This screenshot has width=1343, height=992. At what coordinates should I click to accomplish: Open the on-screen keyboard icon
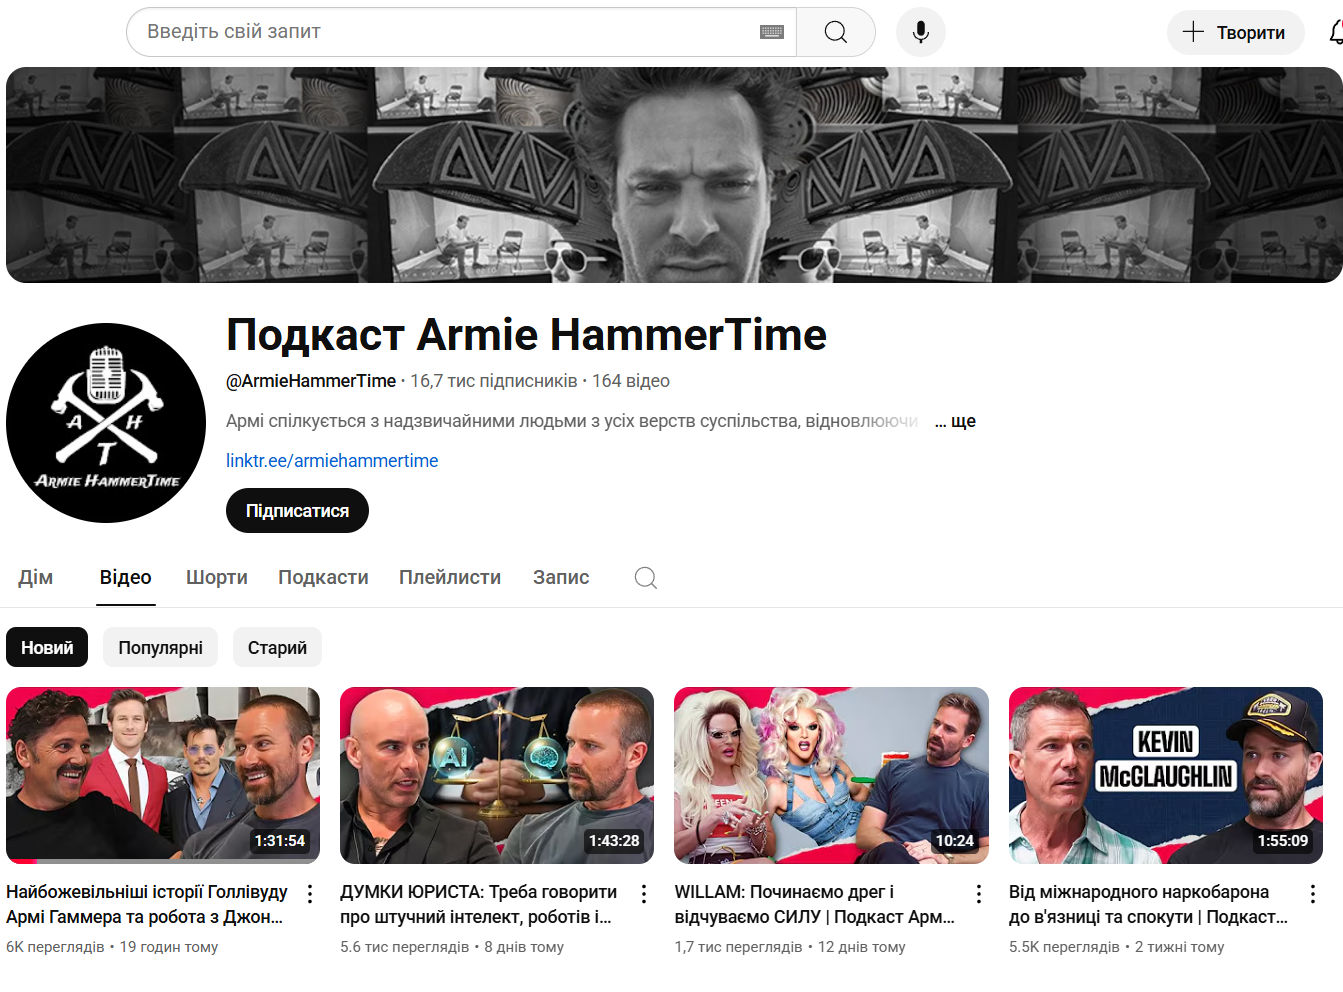coord(772,32)
